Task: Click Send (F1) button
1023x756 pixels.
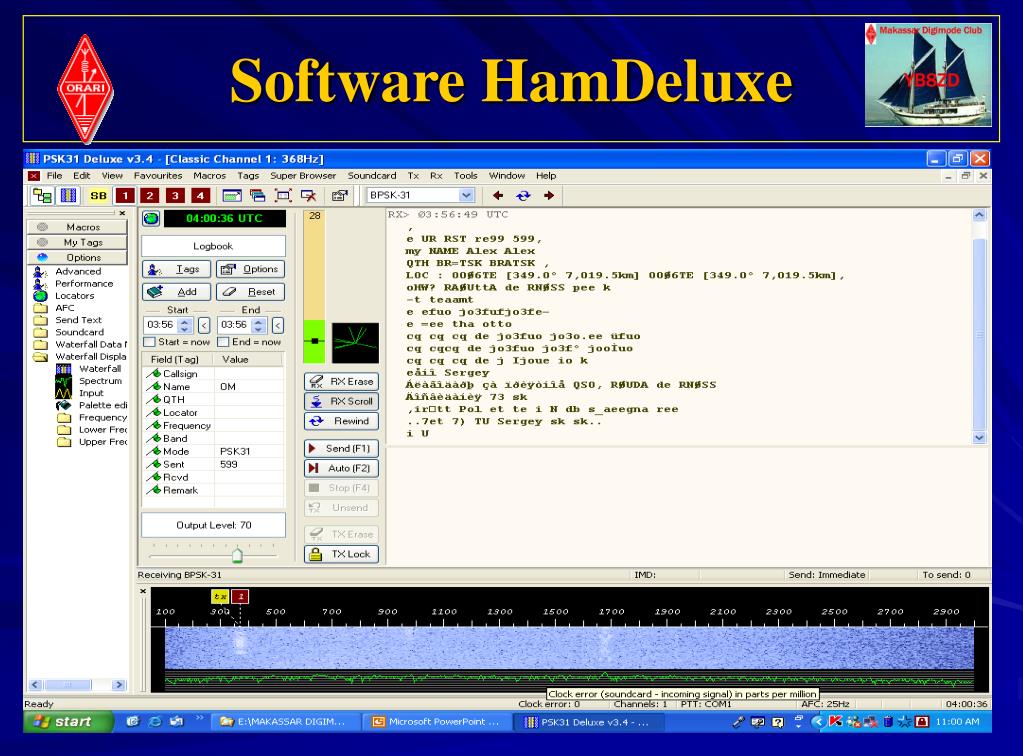Action: [x=341, y=449]
